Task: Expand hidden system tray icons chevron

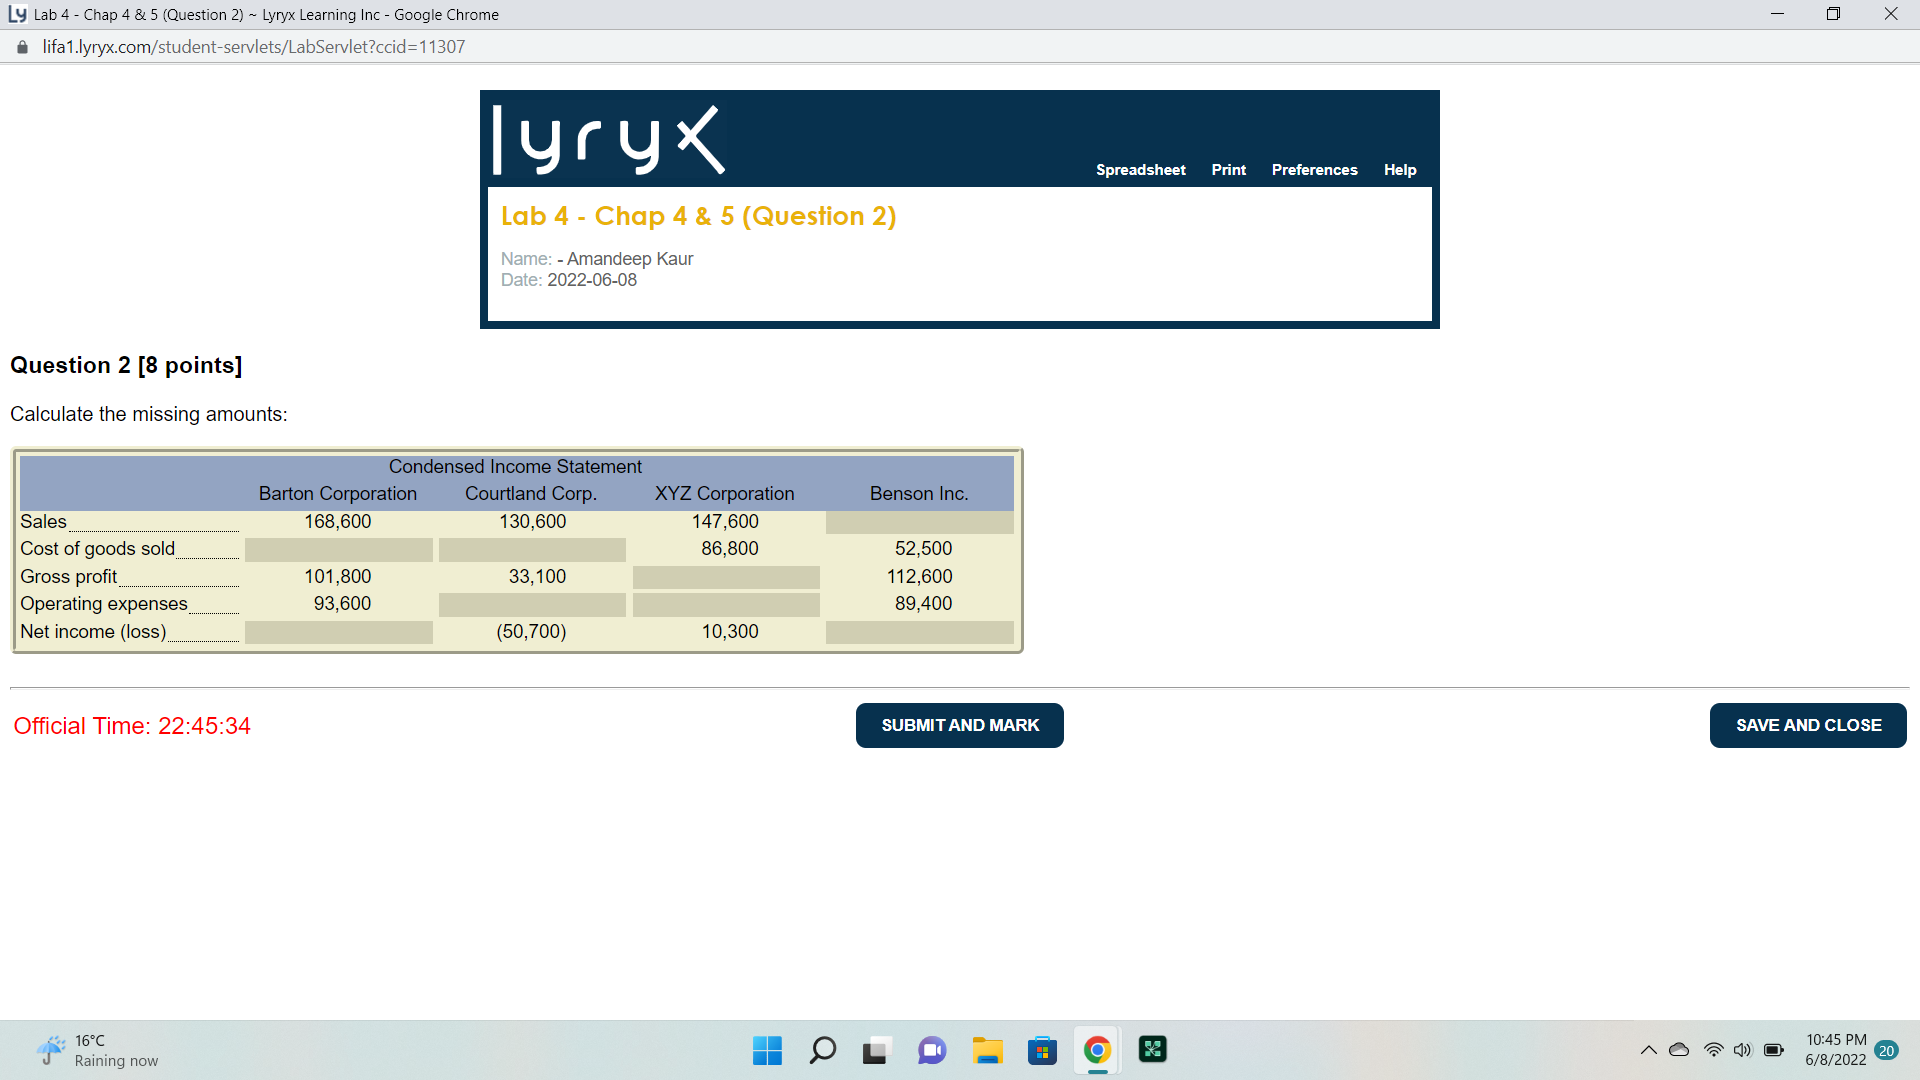Action: (1648, 1050)
